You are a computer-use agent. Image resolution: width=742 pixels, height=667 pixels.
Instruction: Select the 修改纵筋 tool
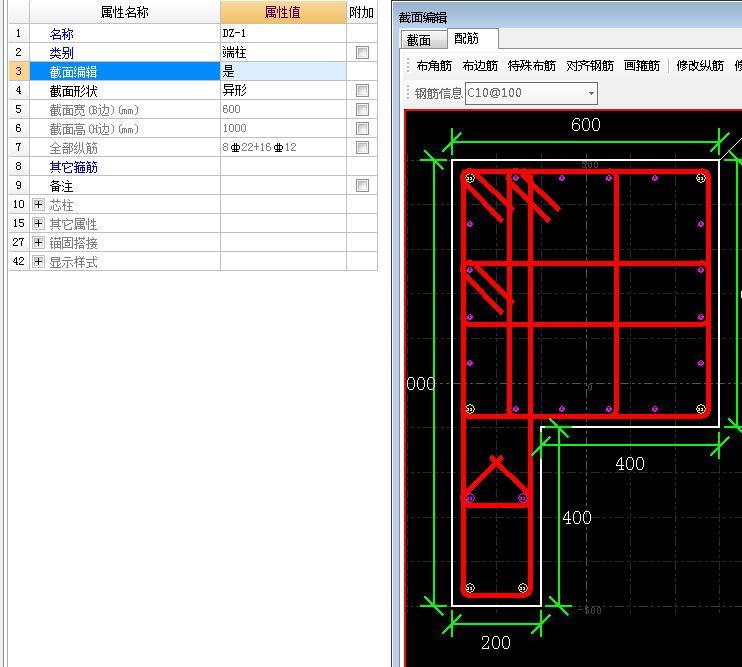coord(700,66)
